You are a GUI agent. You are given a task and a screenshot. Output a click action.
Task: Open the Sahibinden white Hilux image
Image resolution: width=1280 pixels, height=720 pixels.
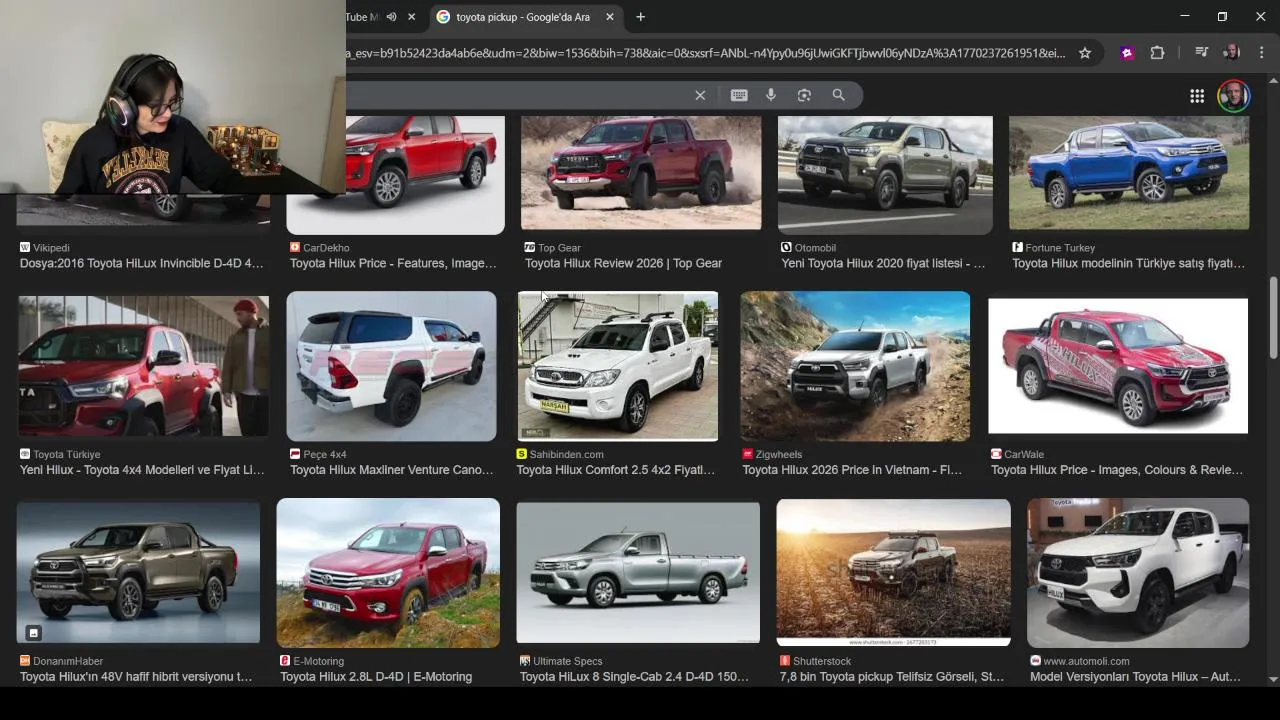click(618, 366)
